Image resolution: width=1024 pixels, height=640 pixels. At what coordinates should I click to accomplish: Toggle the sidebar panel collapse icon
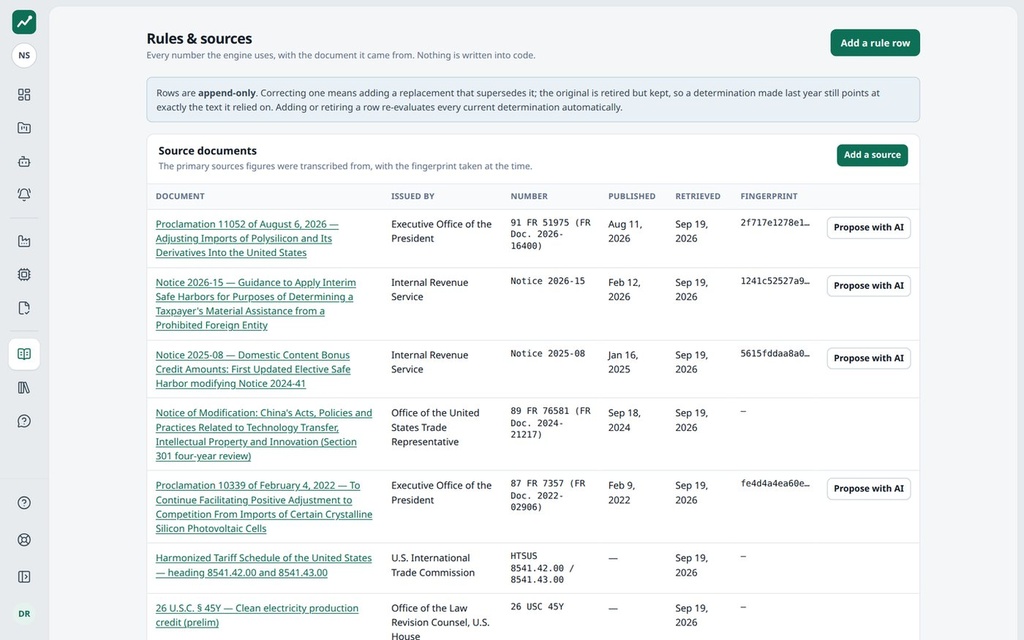[24, 577]
